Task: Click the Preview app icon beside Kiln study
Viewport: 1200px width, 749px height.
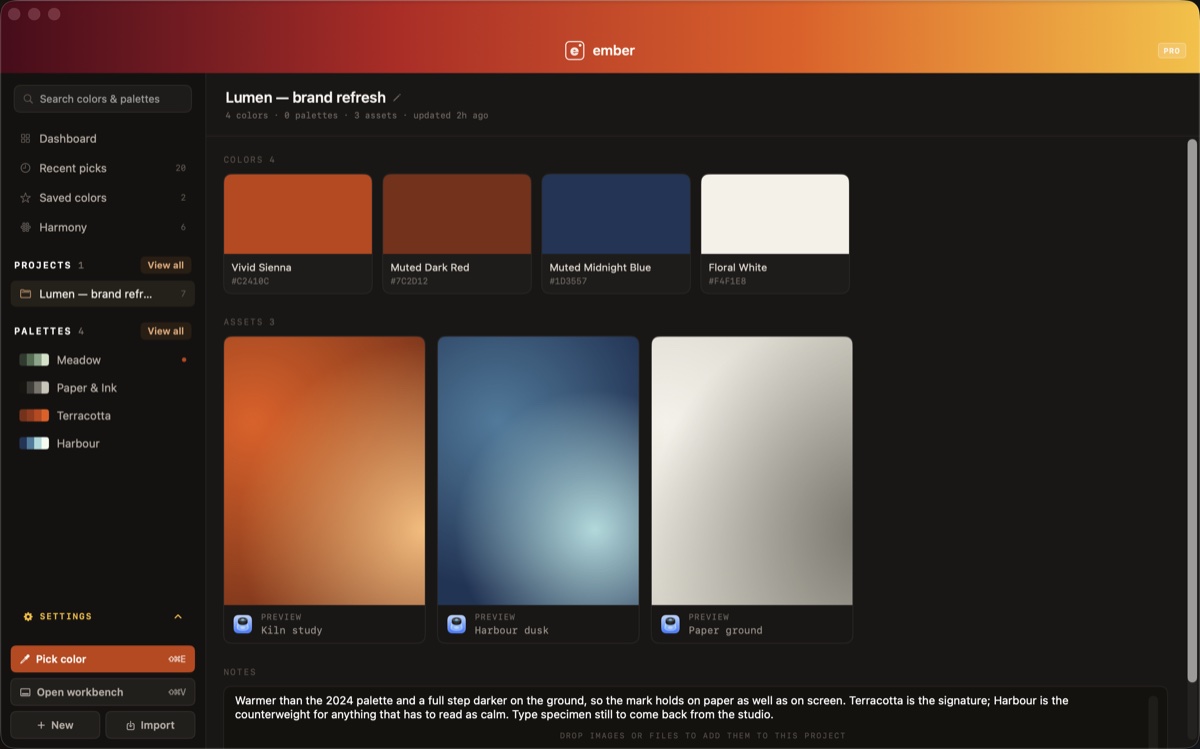Action: click(x=243, y=624)
